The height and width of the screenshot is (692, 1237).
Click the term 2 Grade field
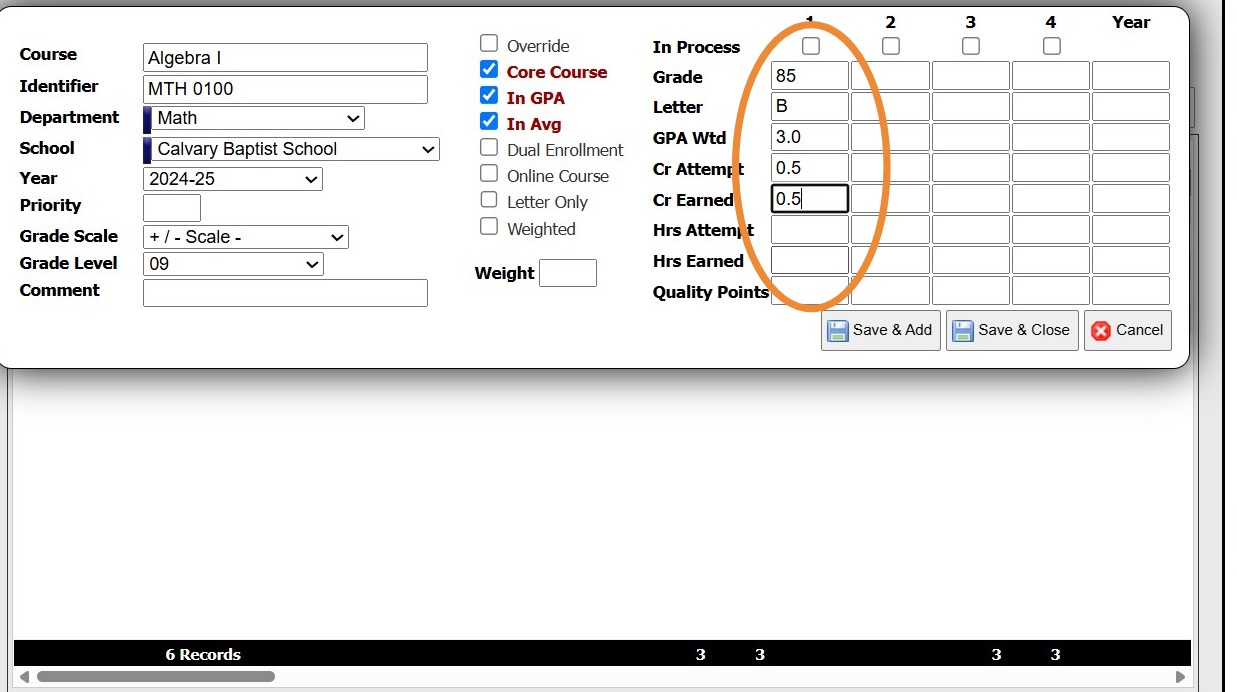[x=890, y=76]
